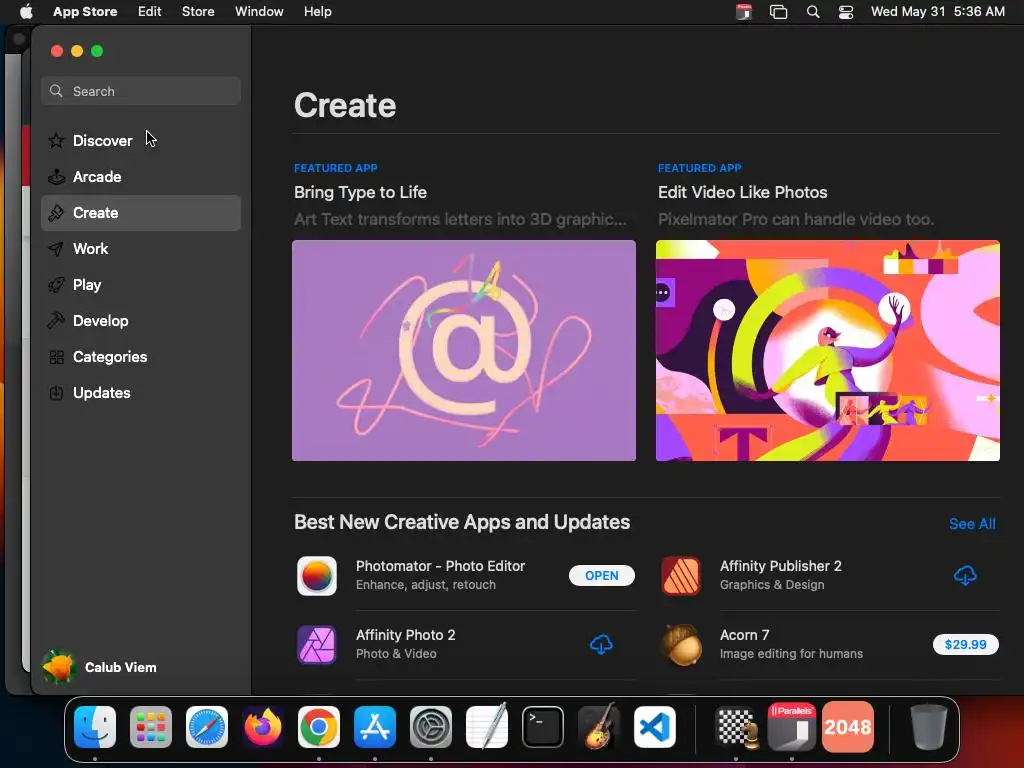Launch Firefox from the Dock

pos(263,727)
